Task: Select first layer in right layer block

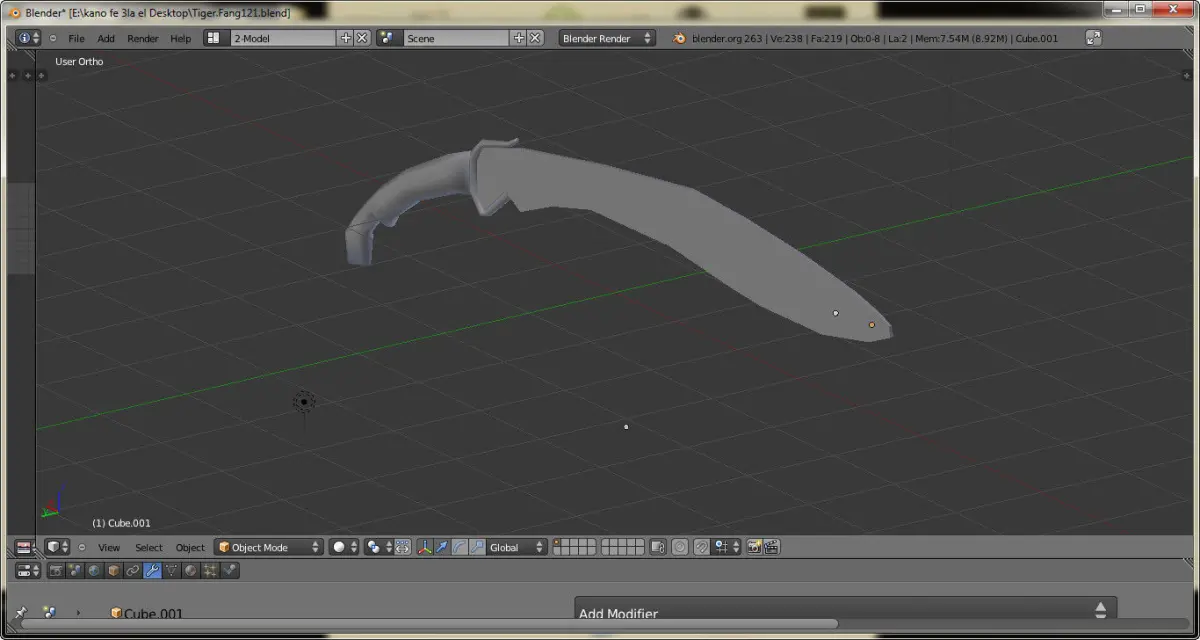Action: [606, 544]
